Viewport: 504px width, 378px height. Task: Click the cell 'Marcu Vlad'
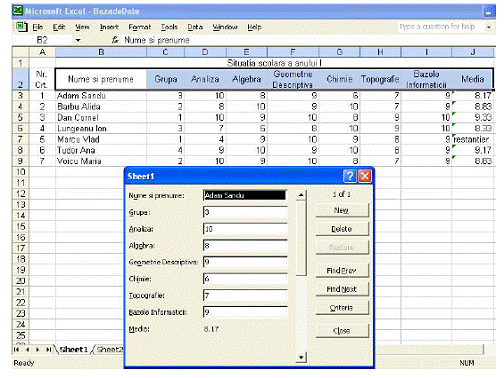click(101, 139)
